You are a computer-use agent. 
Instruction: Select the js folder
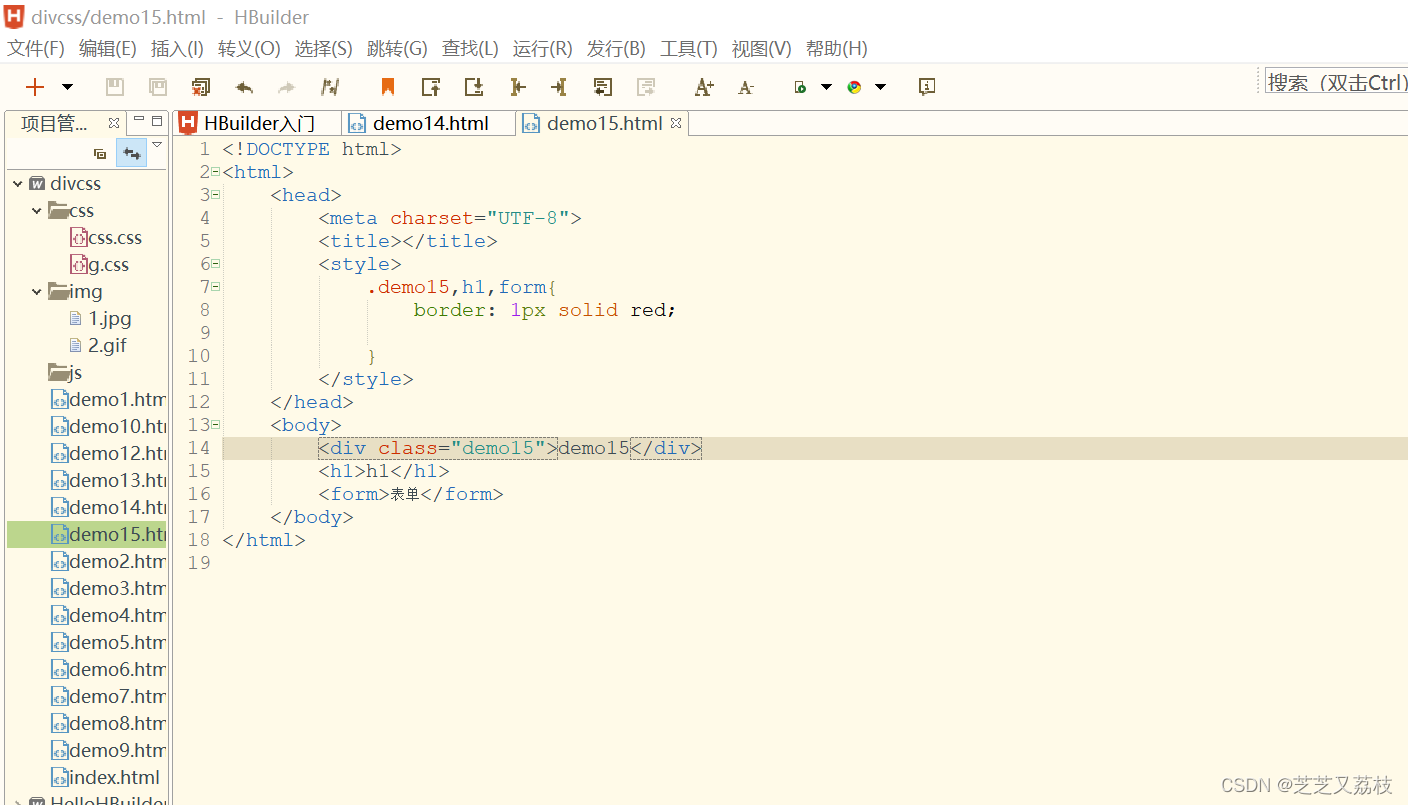(65, 373)
